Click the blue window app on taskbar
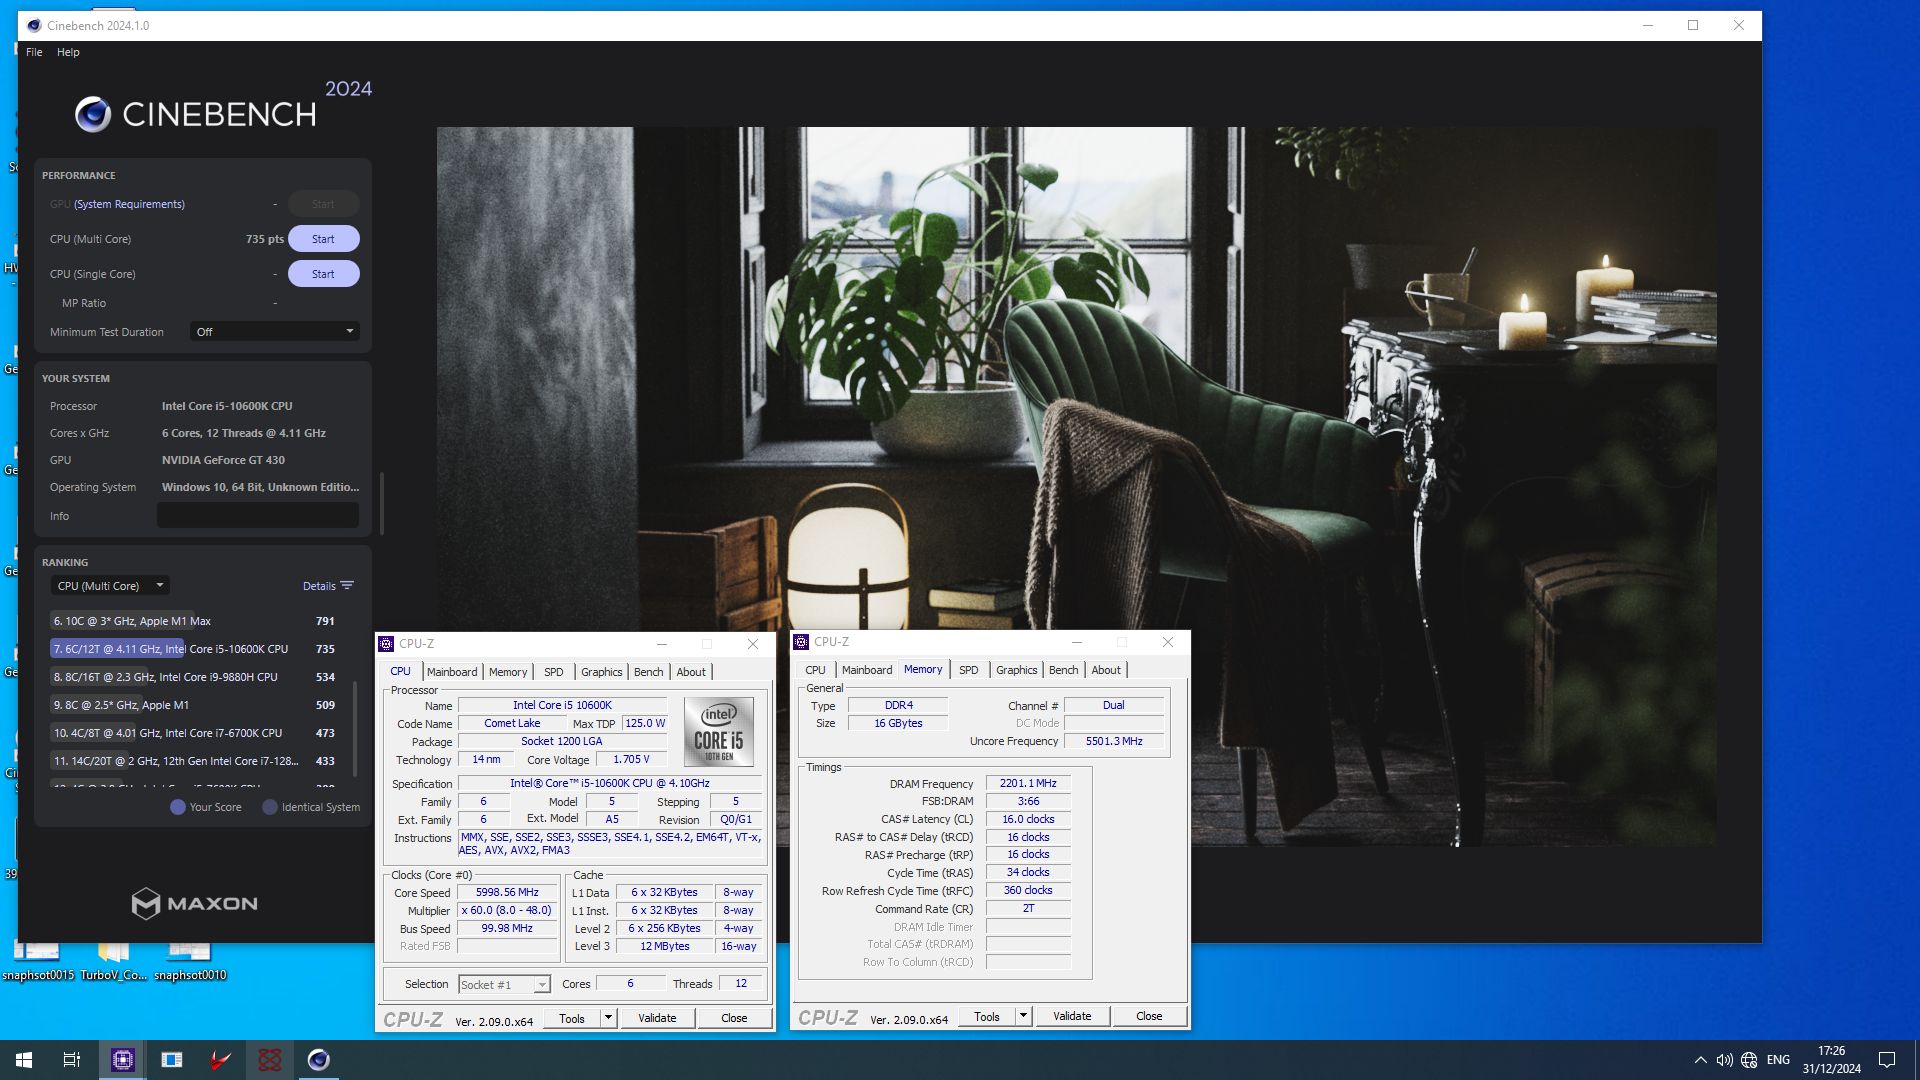Screen dimensions: 1920x1080 172,1060
